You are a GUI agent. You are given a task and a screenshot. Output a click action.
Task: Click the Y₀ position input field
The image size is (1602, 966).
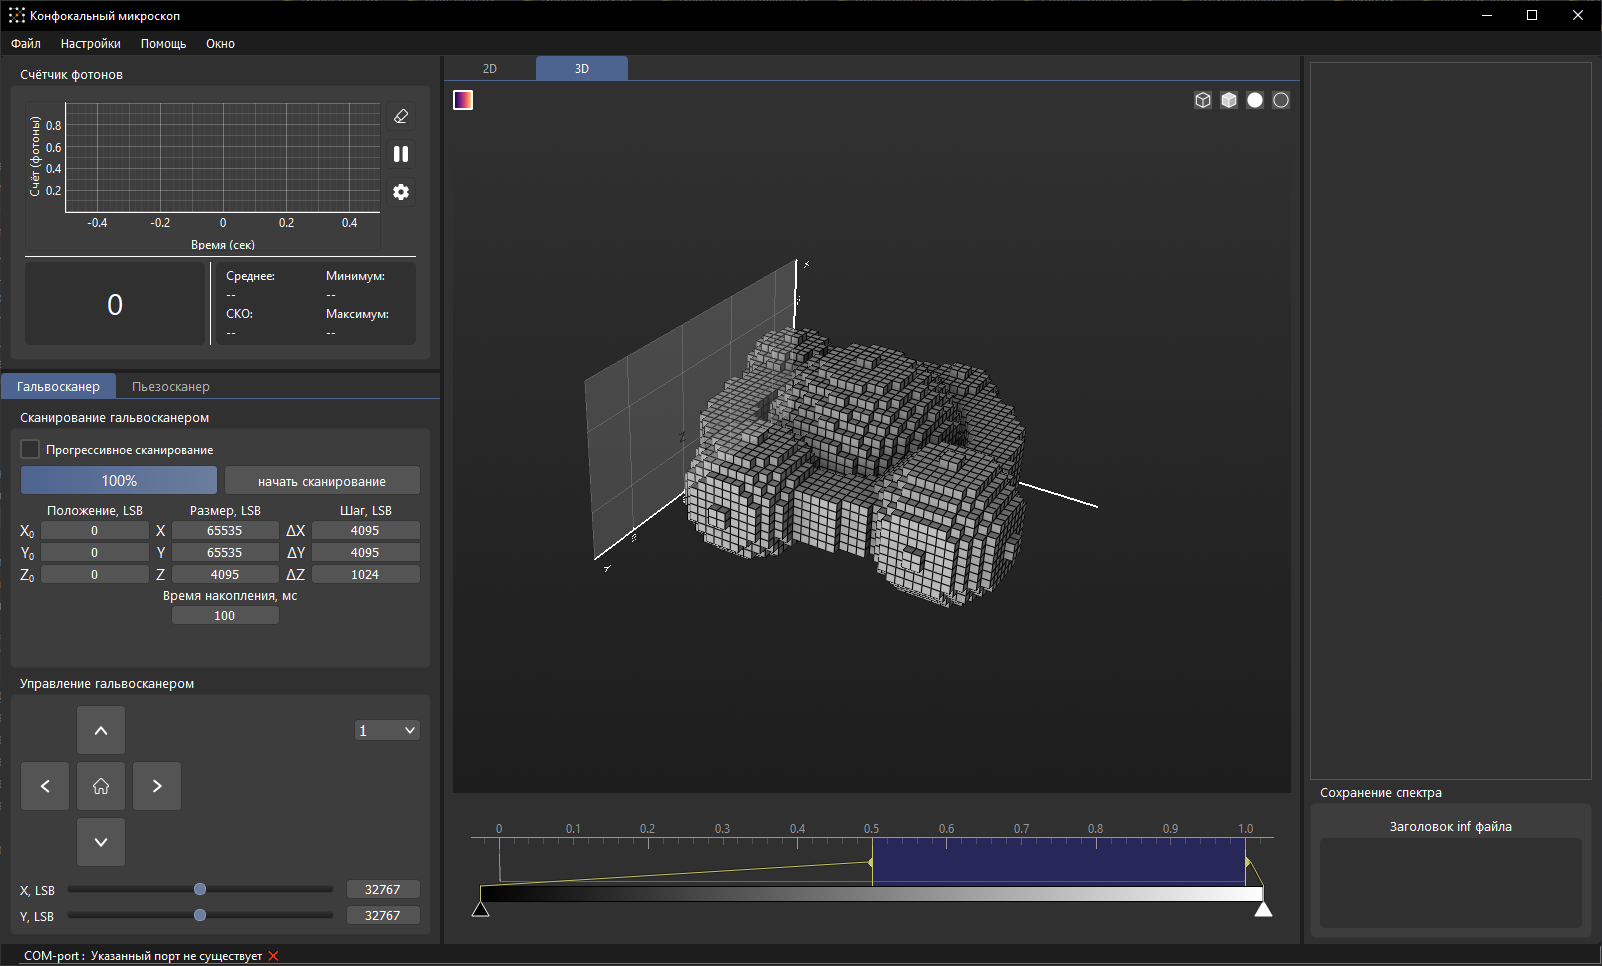click(x=95, y=553)
